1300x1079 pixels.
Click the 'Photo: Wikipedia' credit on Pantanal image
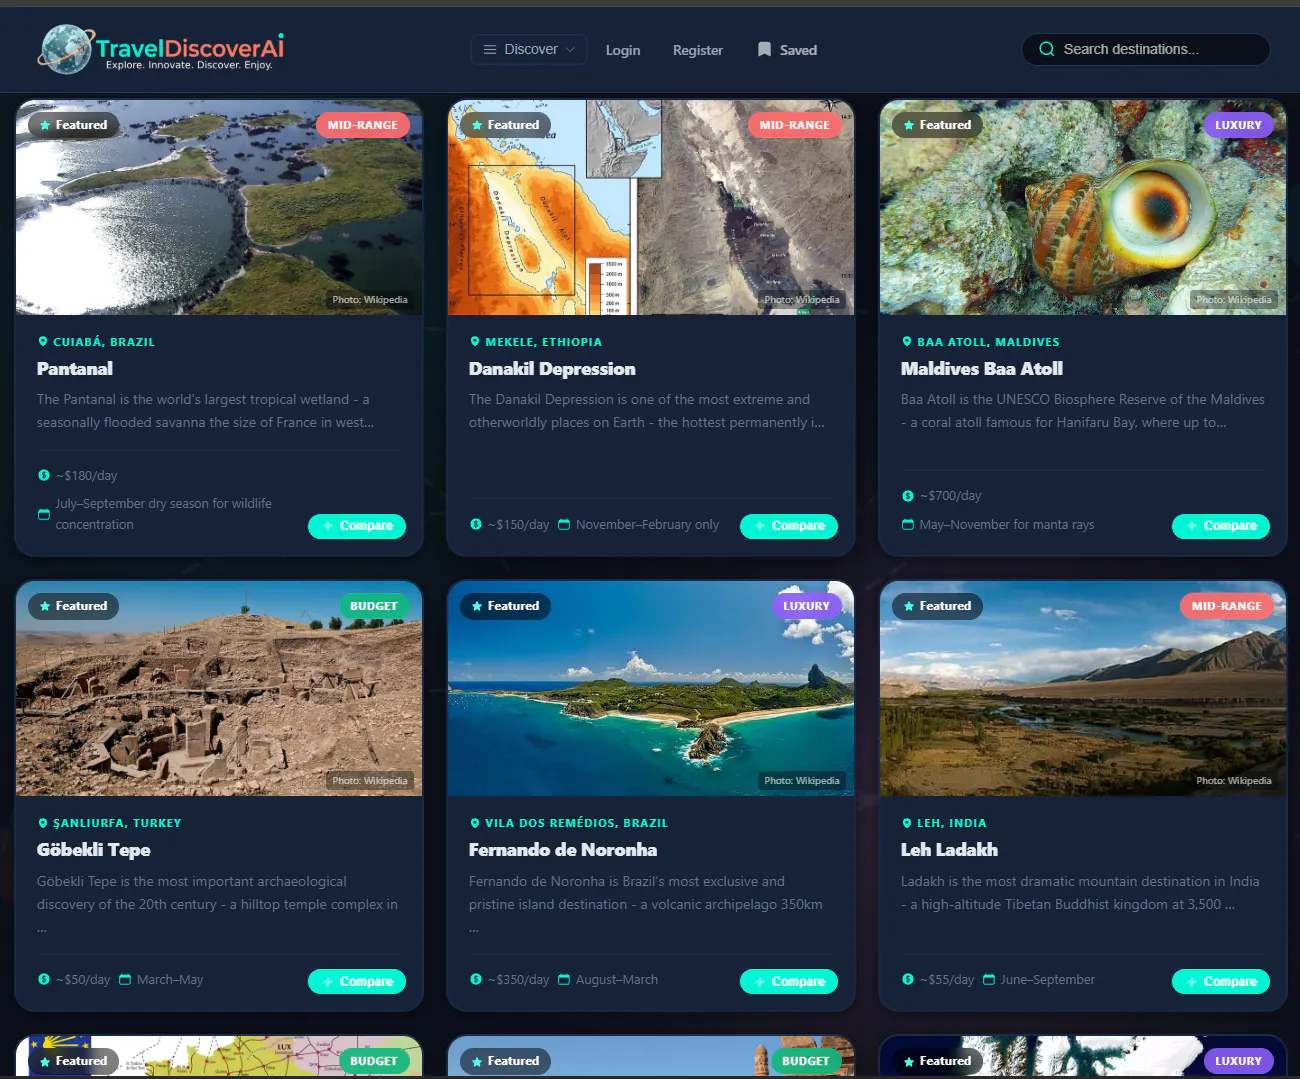[370, 300]
